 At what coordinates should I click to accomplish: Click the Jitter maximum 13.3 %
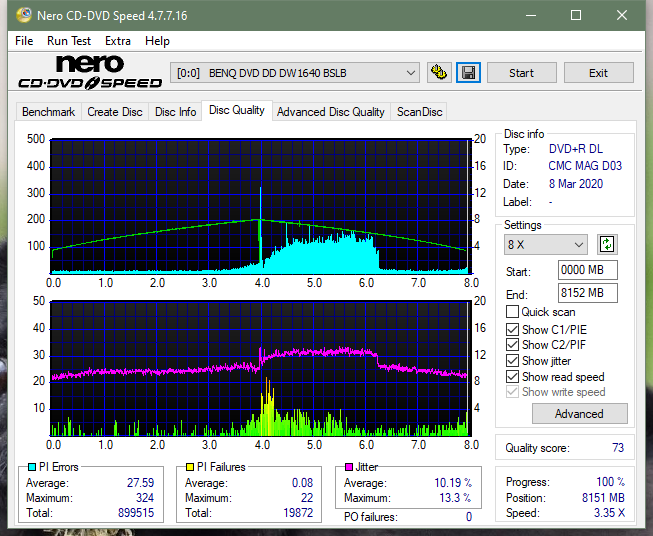coord(456,498)
